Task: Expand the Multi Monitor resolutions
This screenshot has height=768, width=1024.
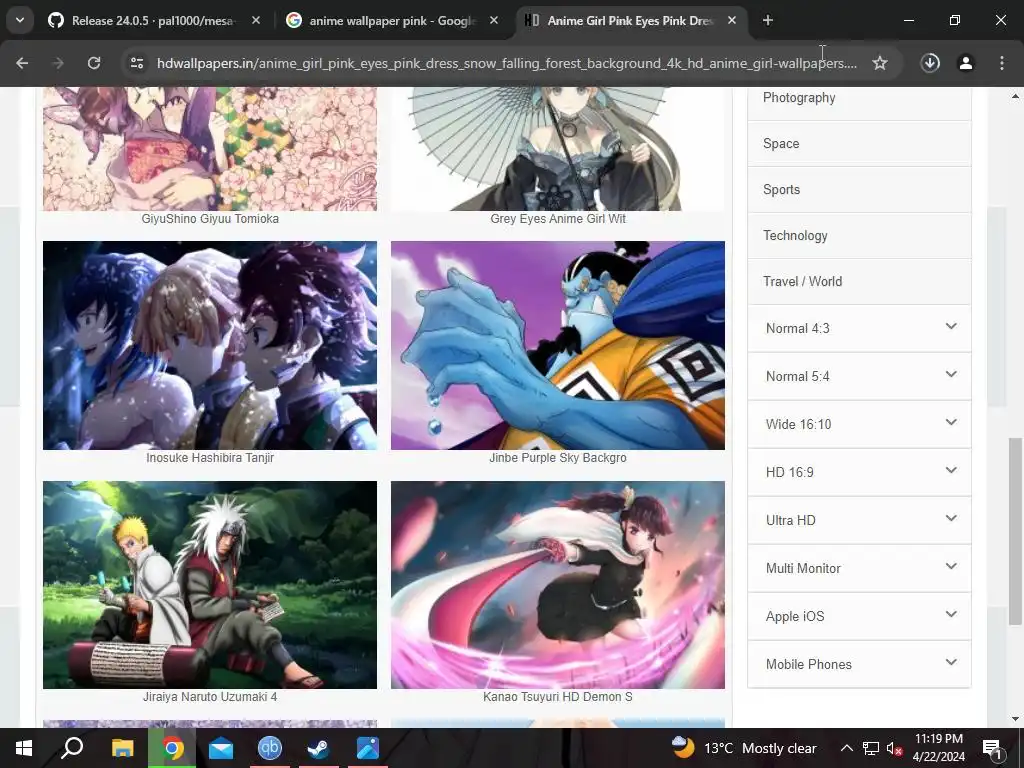Action: point(859,568)
